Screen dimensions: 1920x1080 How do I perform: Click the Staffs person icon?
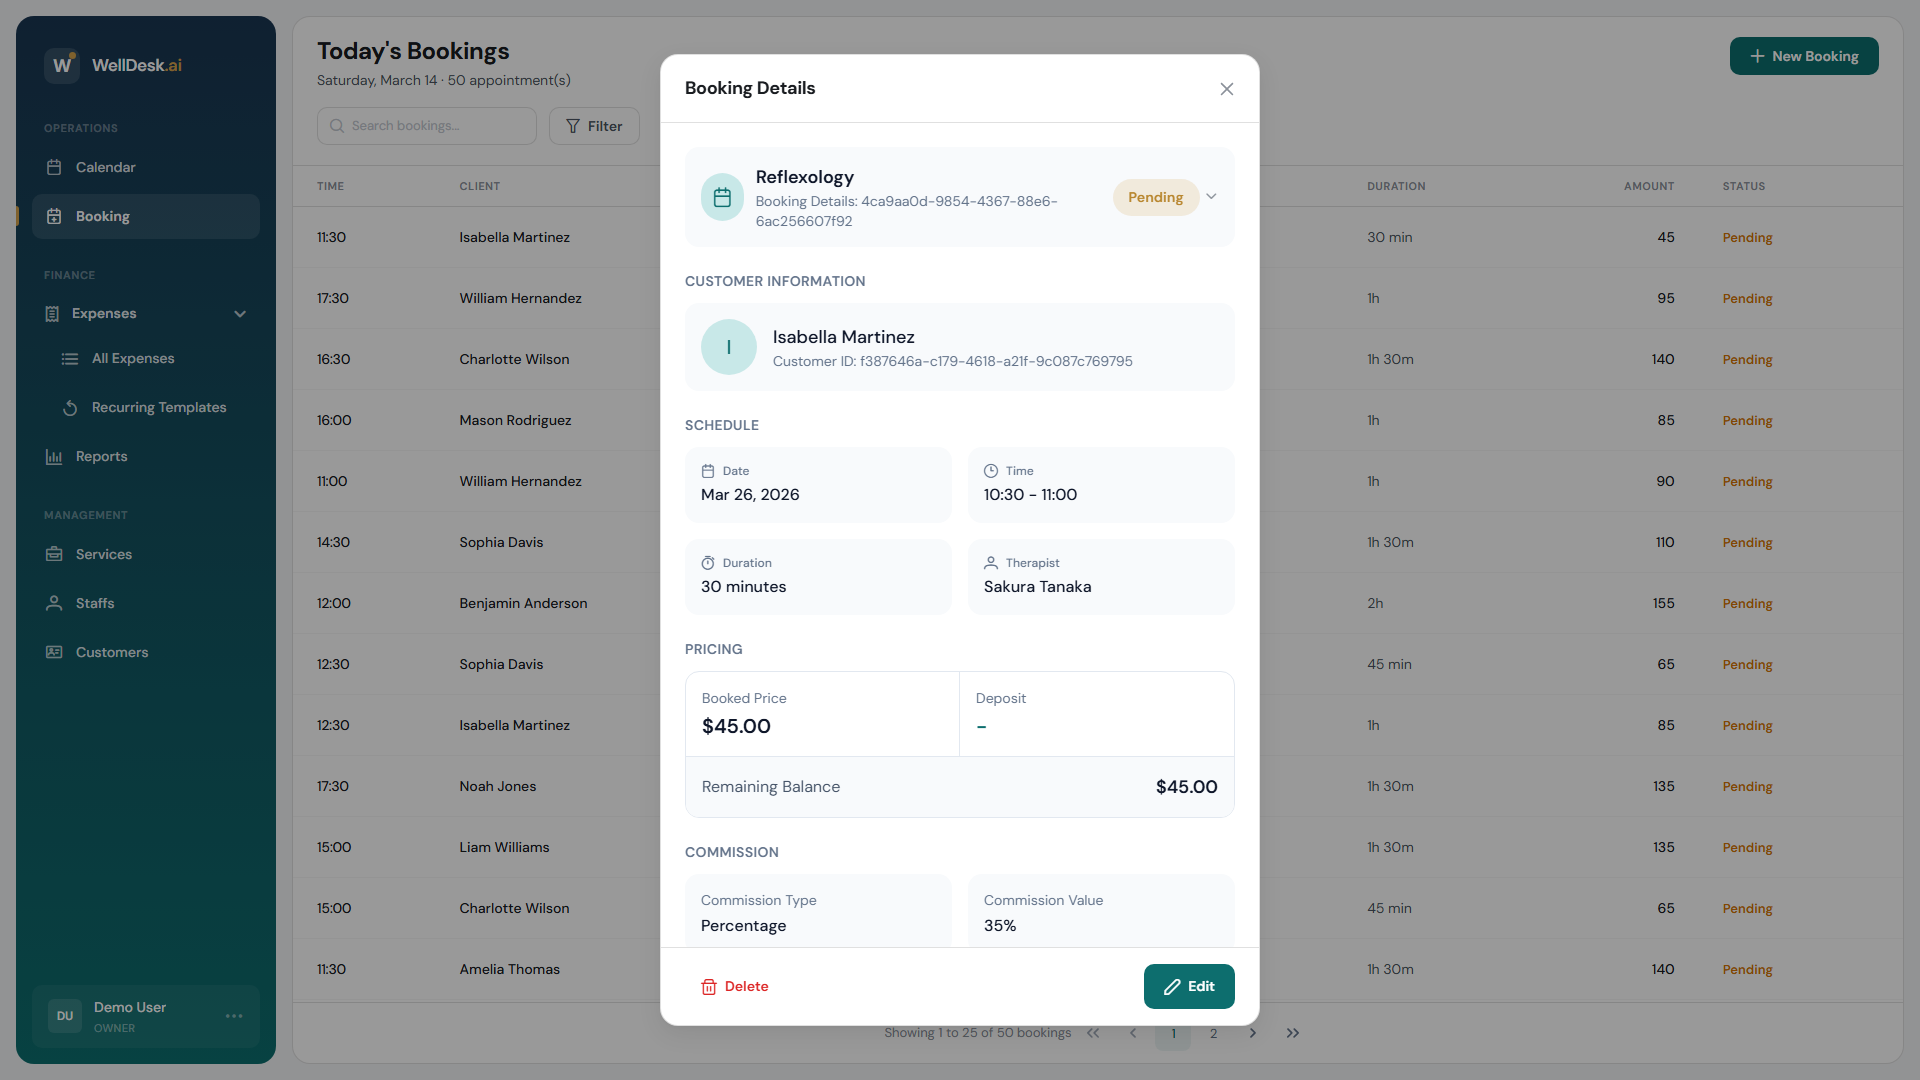tap(56, 603)
